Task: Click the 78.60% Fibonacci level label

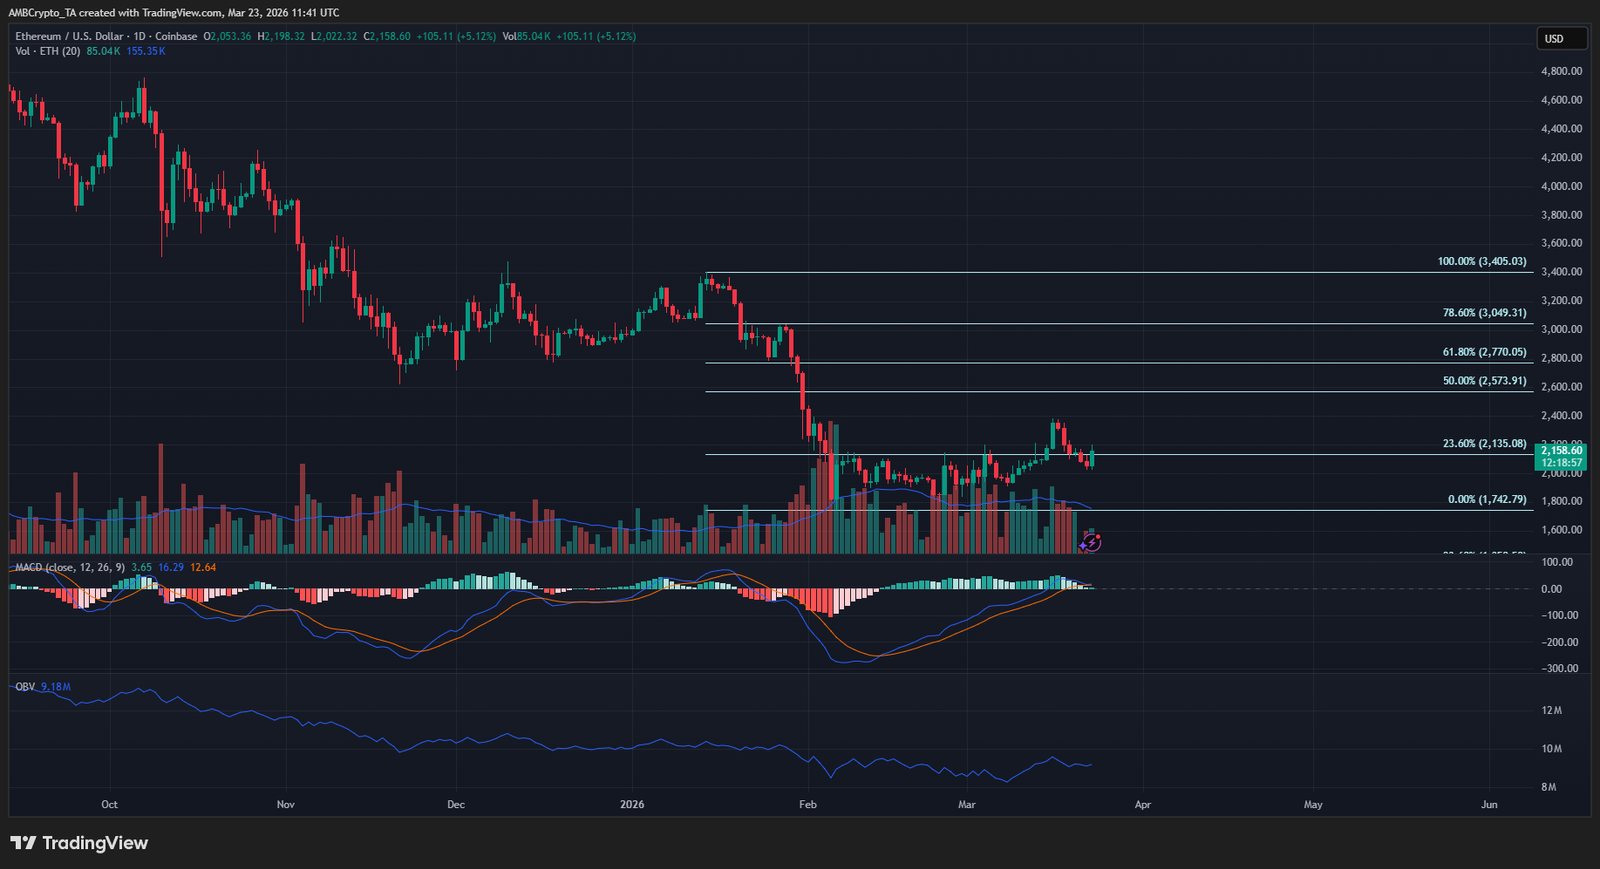Action: point(1484,313)
